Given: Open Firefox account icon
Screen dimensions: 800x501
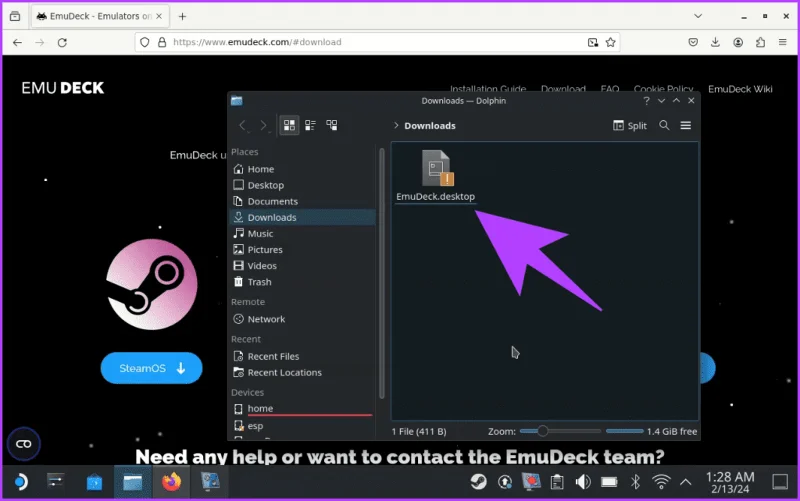Looking at the screenshot, I should pyautogui.click(x=738, y=42).
